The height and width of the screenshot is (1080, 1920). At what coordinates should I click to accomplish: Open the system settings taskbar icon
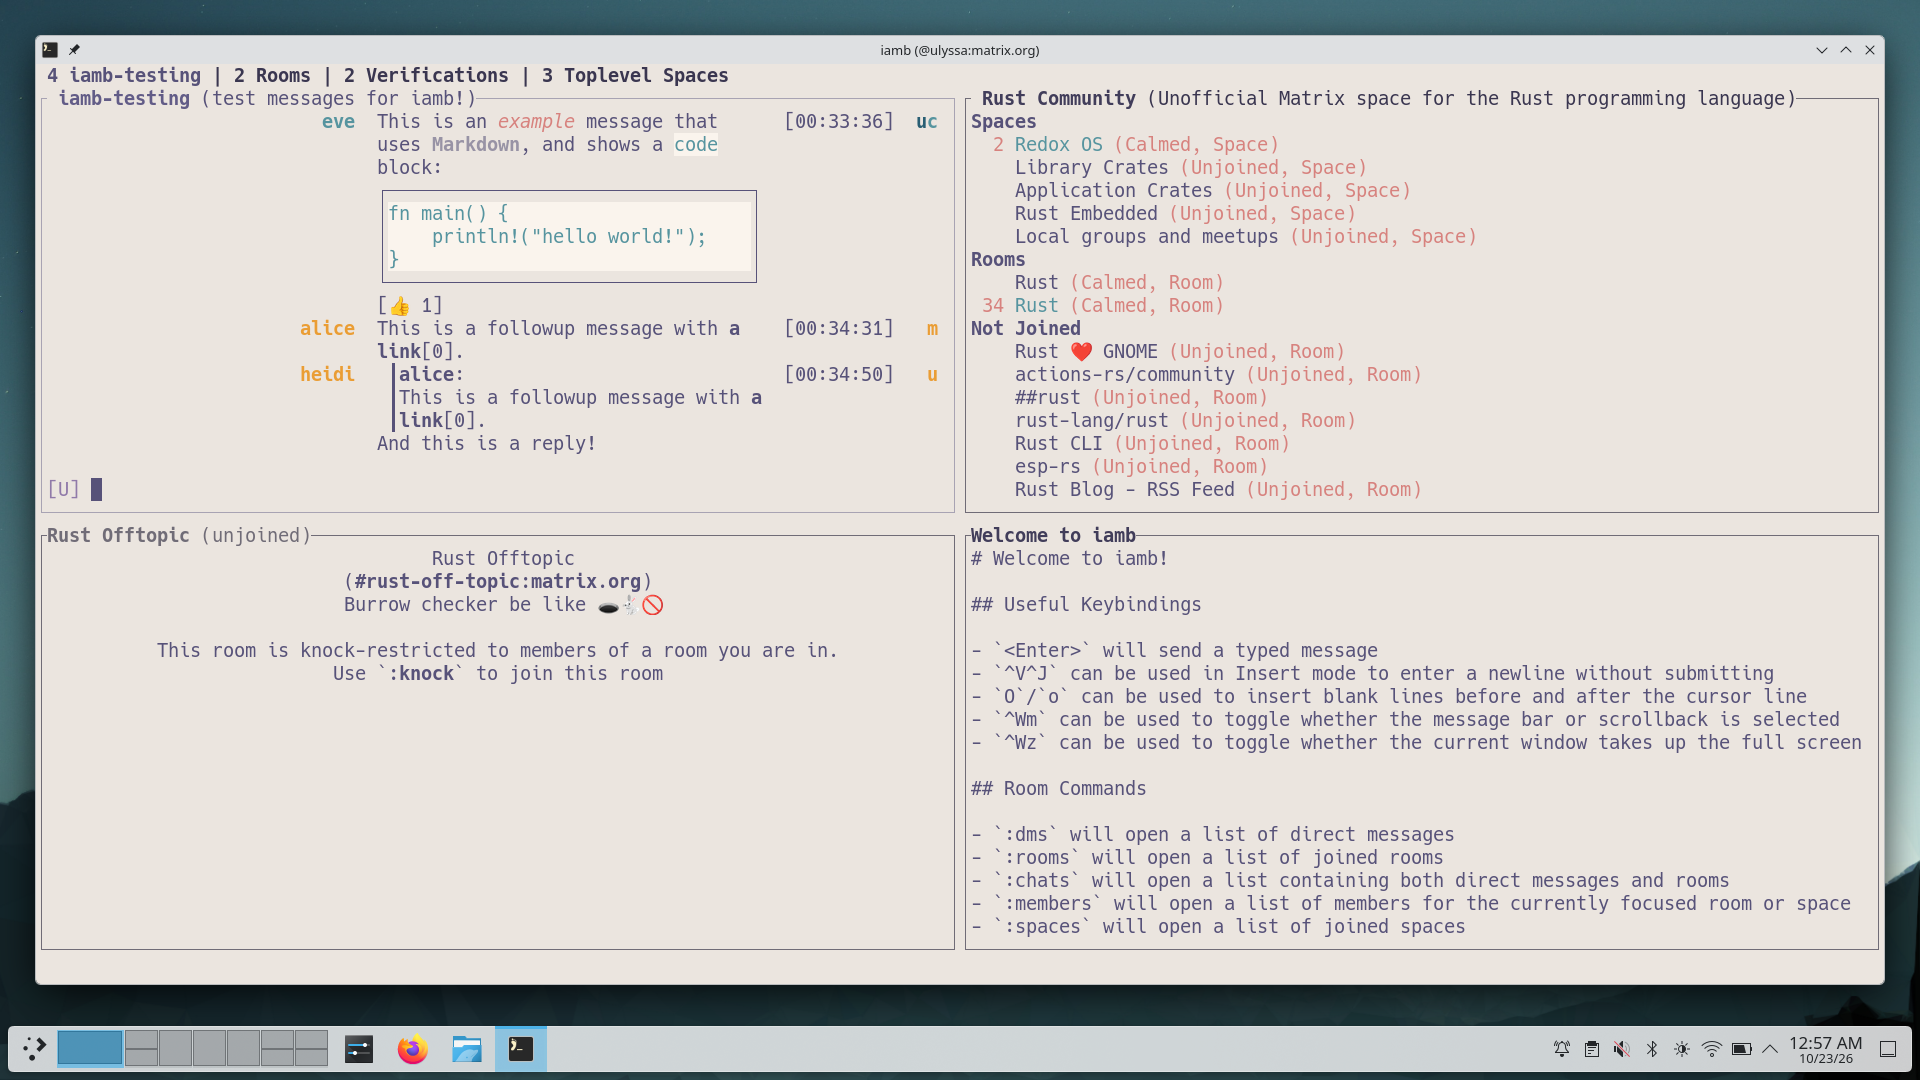358,1049
